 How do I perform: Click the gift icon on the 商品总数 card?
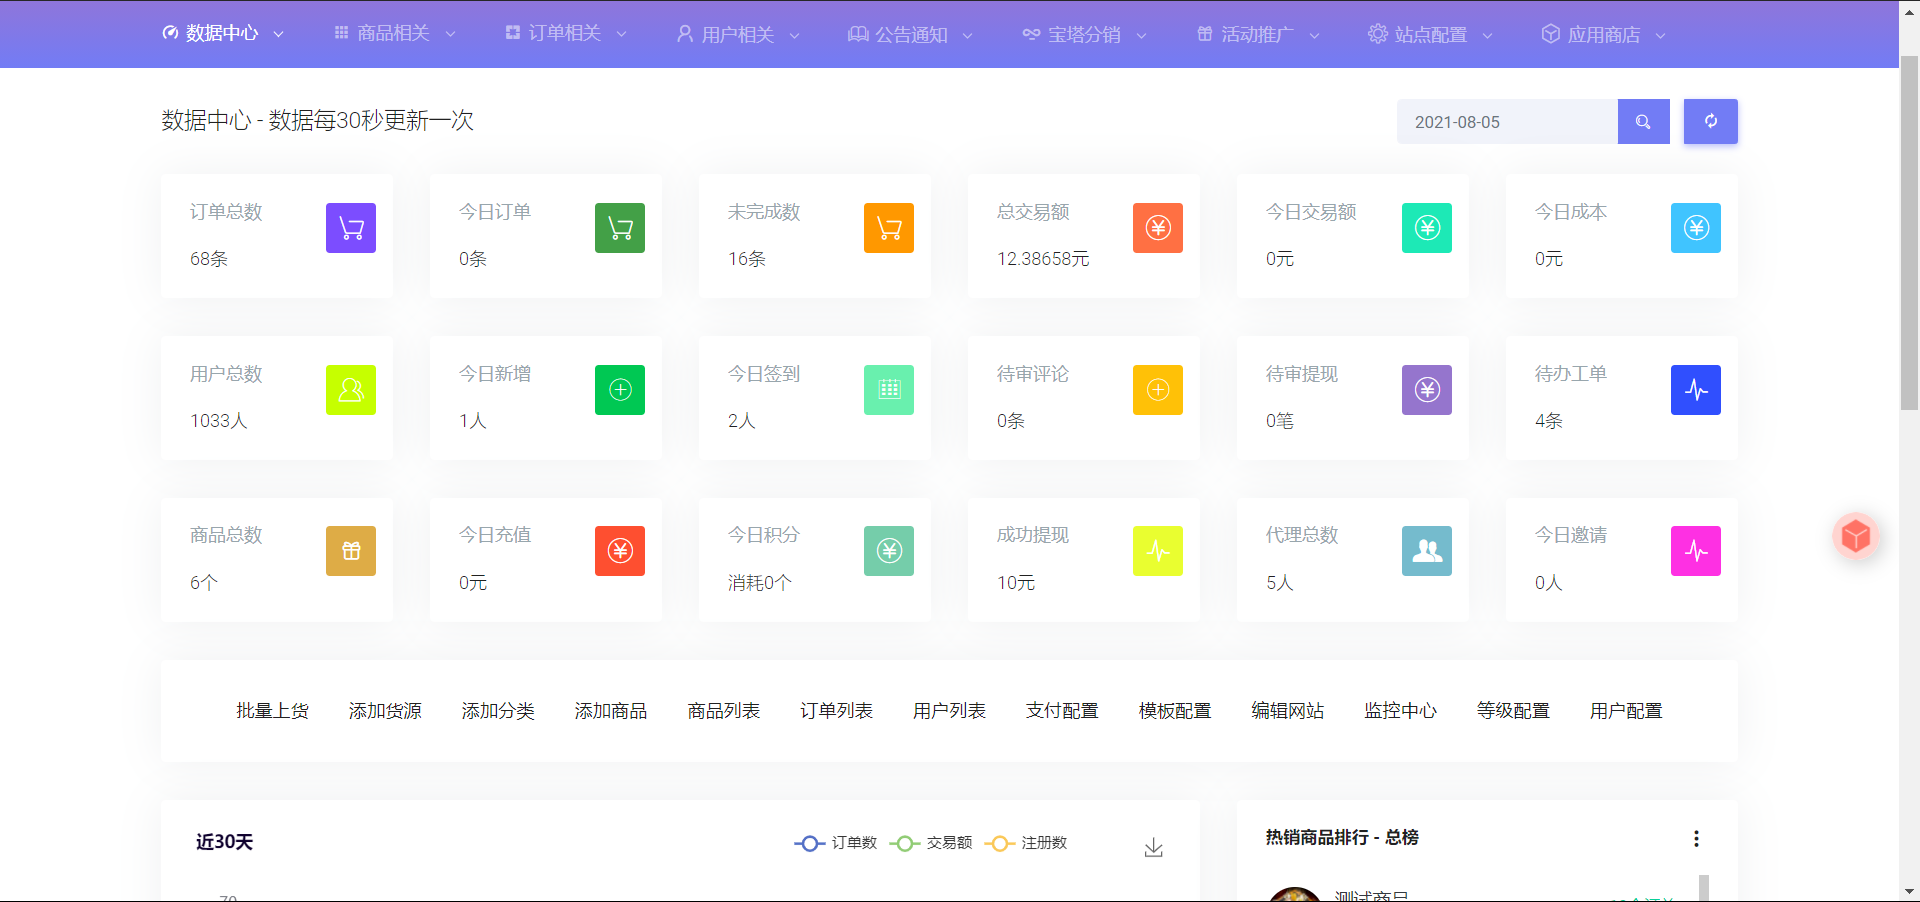click(x=350, y=551)
